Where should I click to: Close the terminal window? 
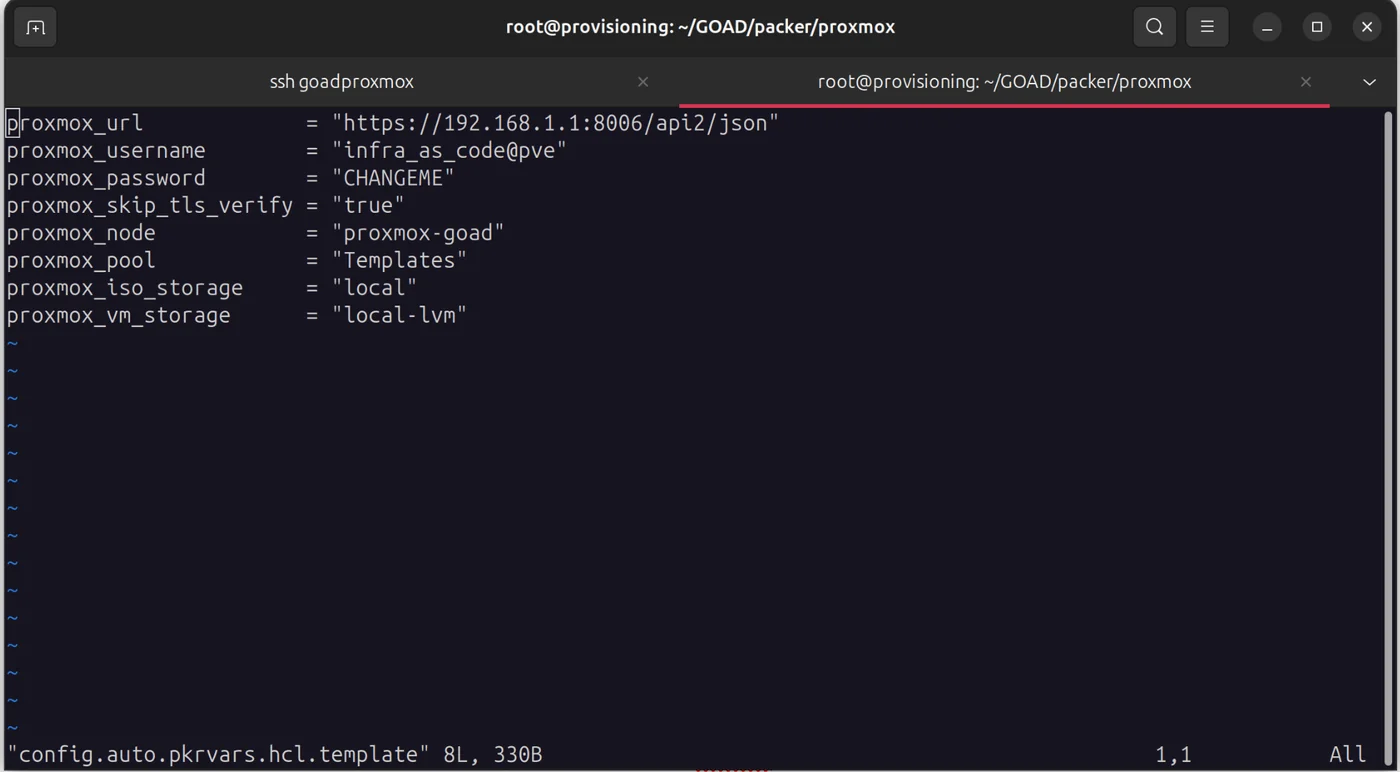coord(1367,27)
